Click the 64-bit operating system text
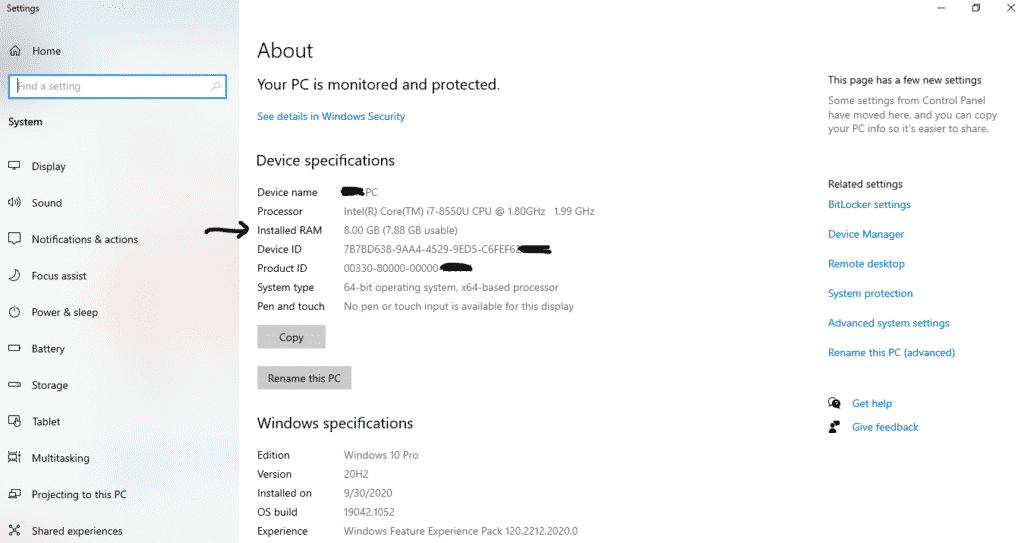The image size is (1024, 543). 451,287
